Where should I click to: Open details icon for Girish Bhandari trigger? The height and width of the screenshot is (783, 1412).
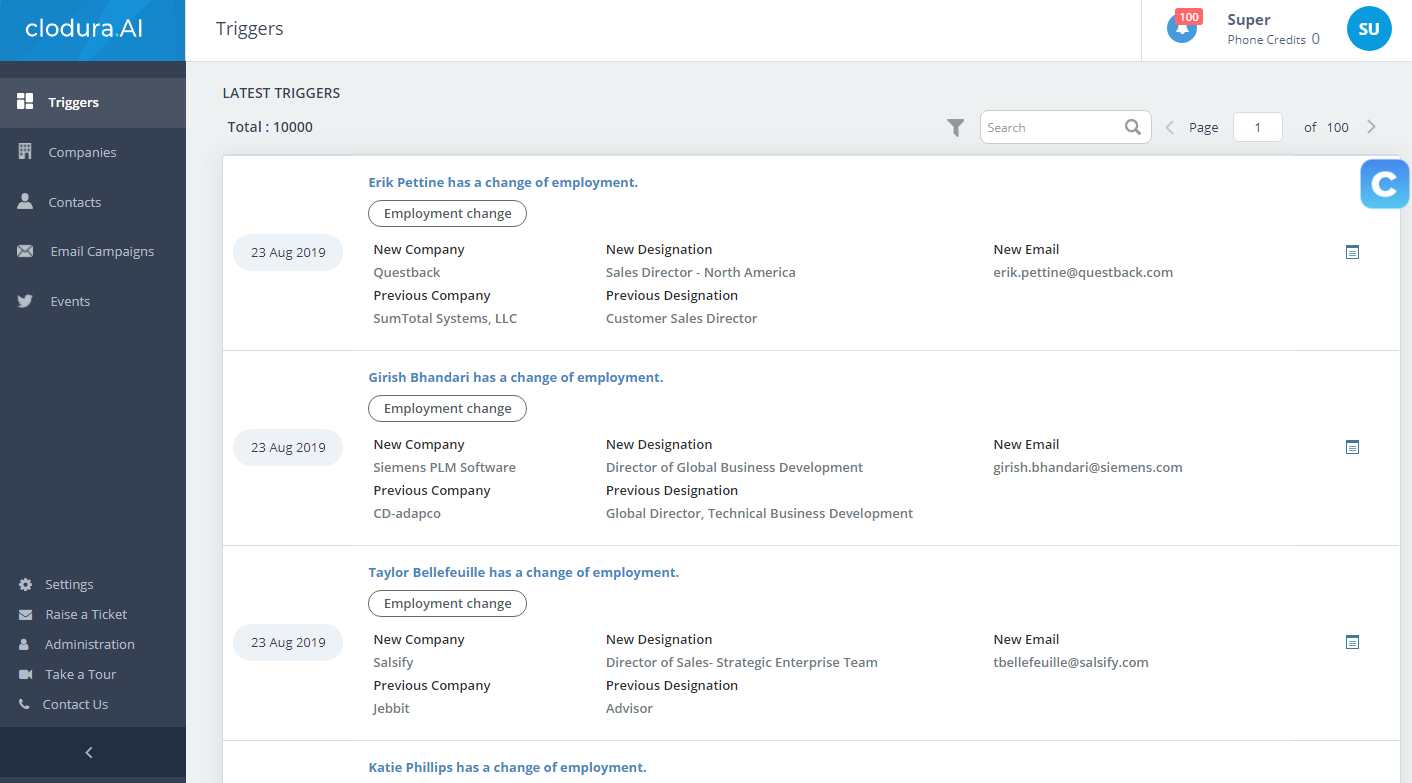1352,447
